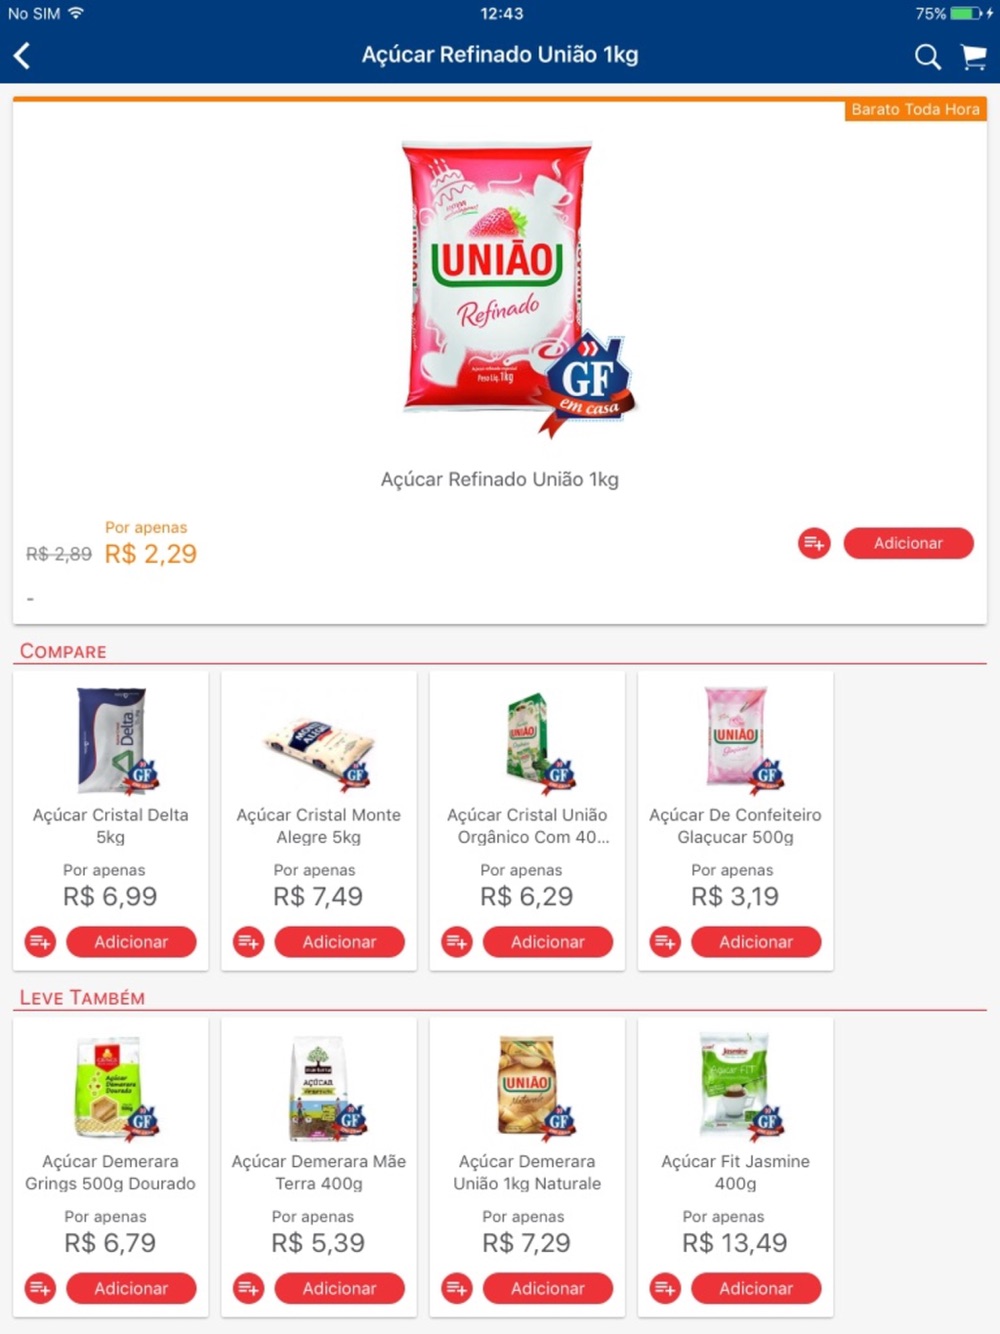Open the main União Refinado product image
The image size is (1000, 1334).
pos(510,285)
